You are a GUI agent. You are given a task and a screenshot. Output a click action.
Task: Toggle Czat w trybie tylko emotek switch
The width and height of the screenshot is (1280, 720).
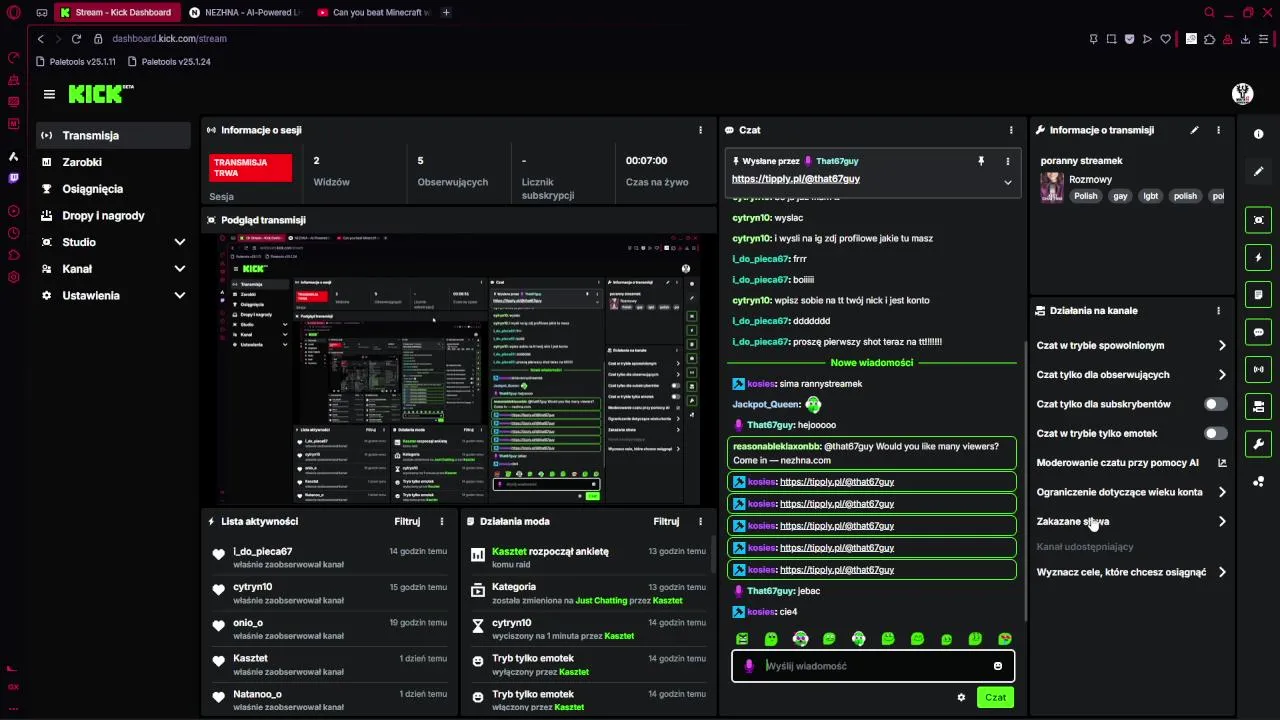[x=1215, y=433]
